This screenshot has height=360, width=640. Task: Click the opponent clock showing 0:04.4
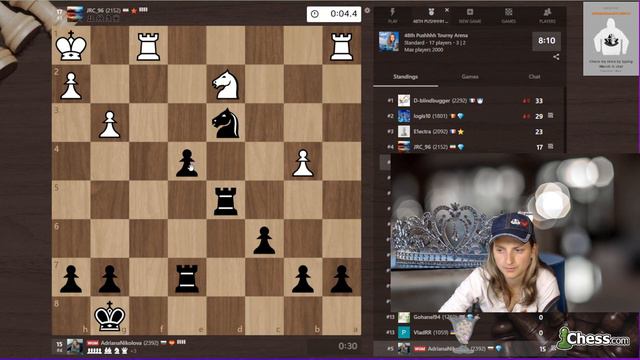(333, 14)
